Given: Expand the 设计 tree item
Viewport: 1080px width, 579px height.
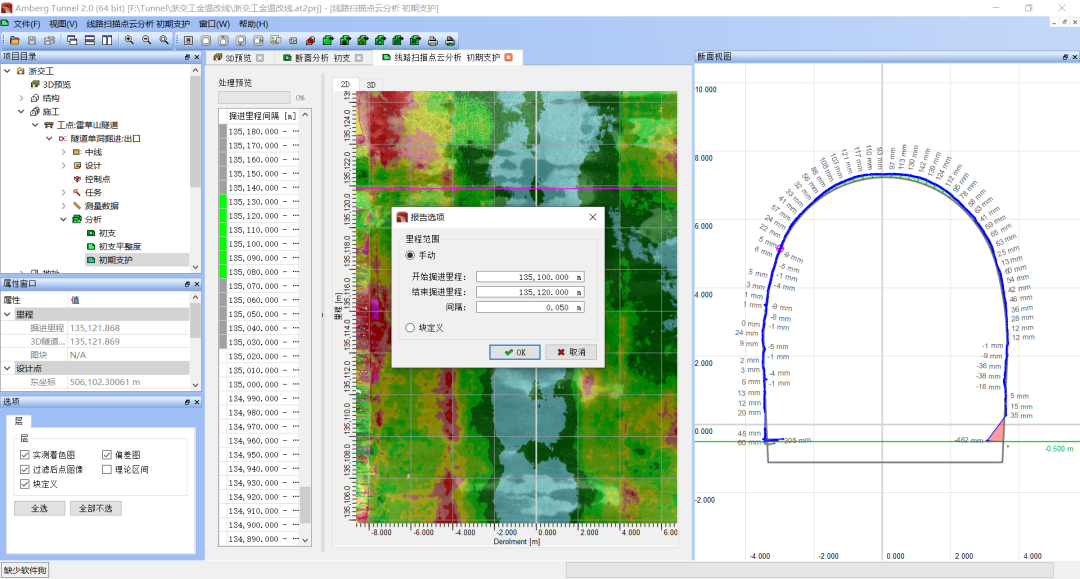Looking at the screenshot, I should (x=62, y=165).
